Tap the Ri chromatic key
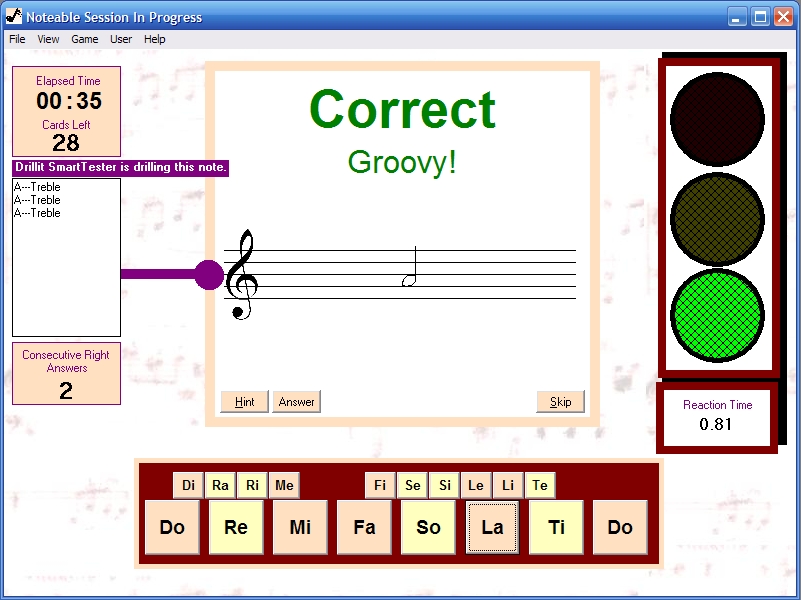Image resolution: width=801 pixels, height=600 pixels. pyautogui.click(x=252, y=485)
